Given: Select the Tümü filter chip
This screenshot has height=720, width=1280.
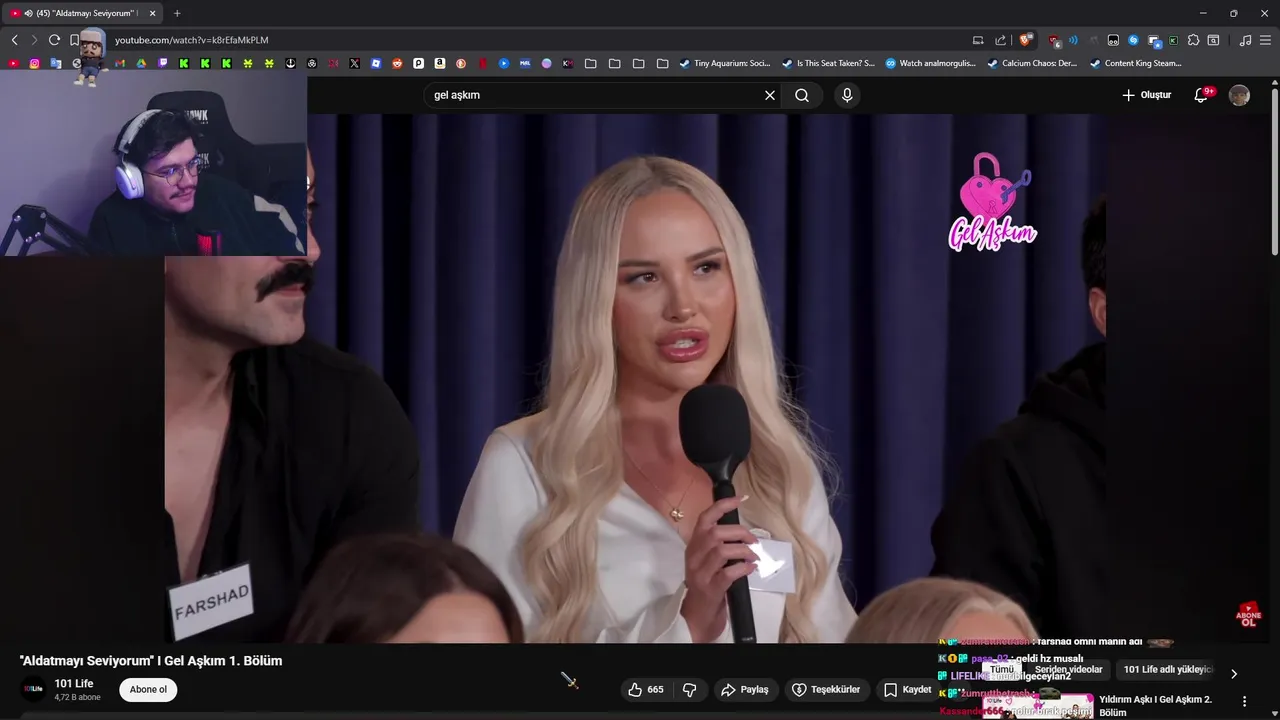Looking at the screenshot, I should (1001, 669).
